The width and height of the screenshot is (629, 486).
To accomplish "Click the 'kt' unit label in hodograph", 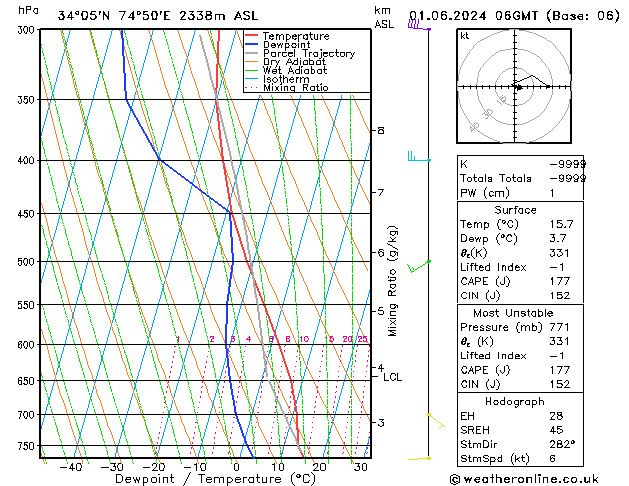I will coord(465,36).
